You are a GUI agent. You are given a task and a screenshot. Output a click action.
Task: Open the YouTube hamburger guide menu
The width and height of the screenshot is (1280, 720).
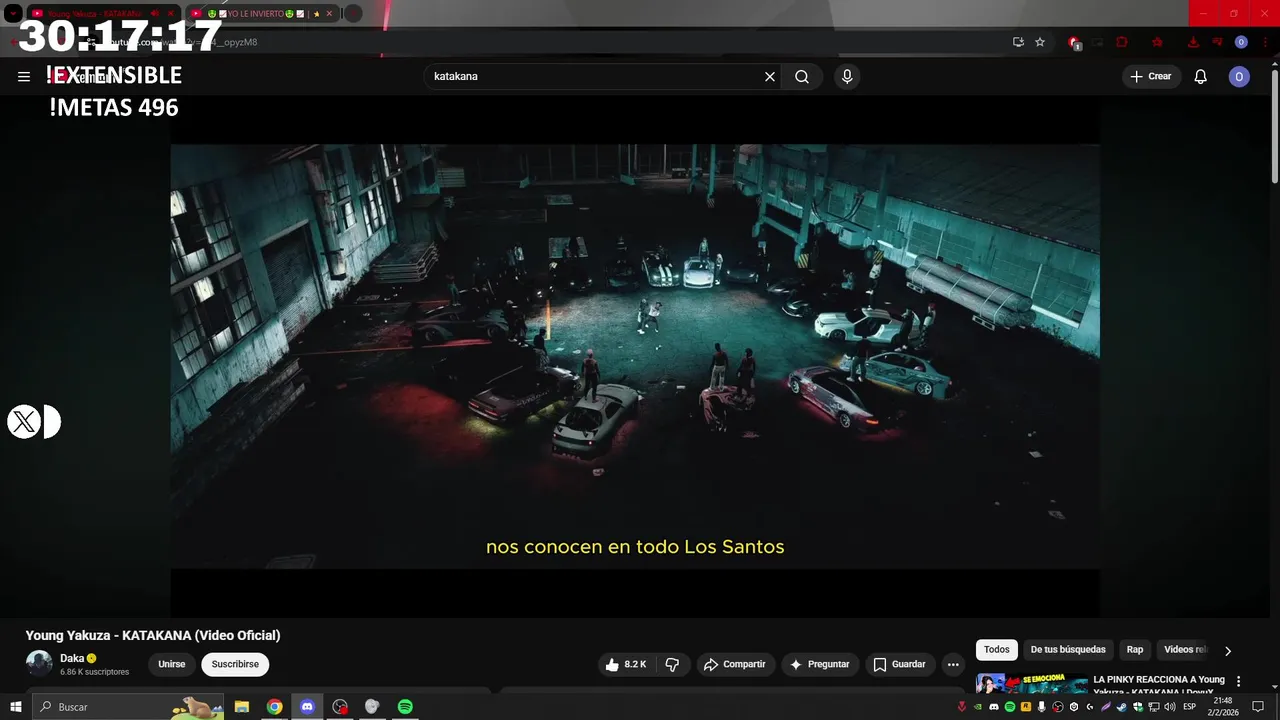click(x=24, y=76)
